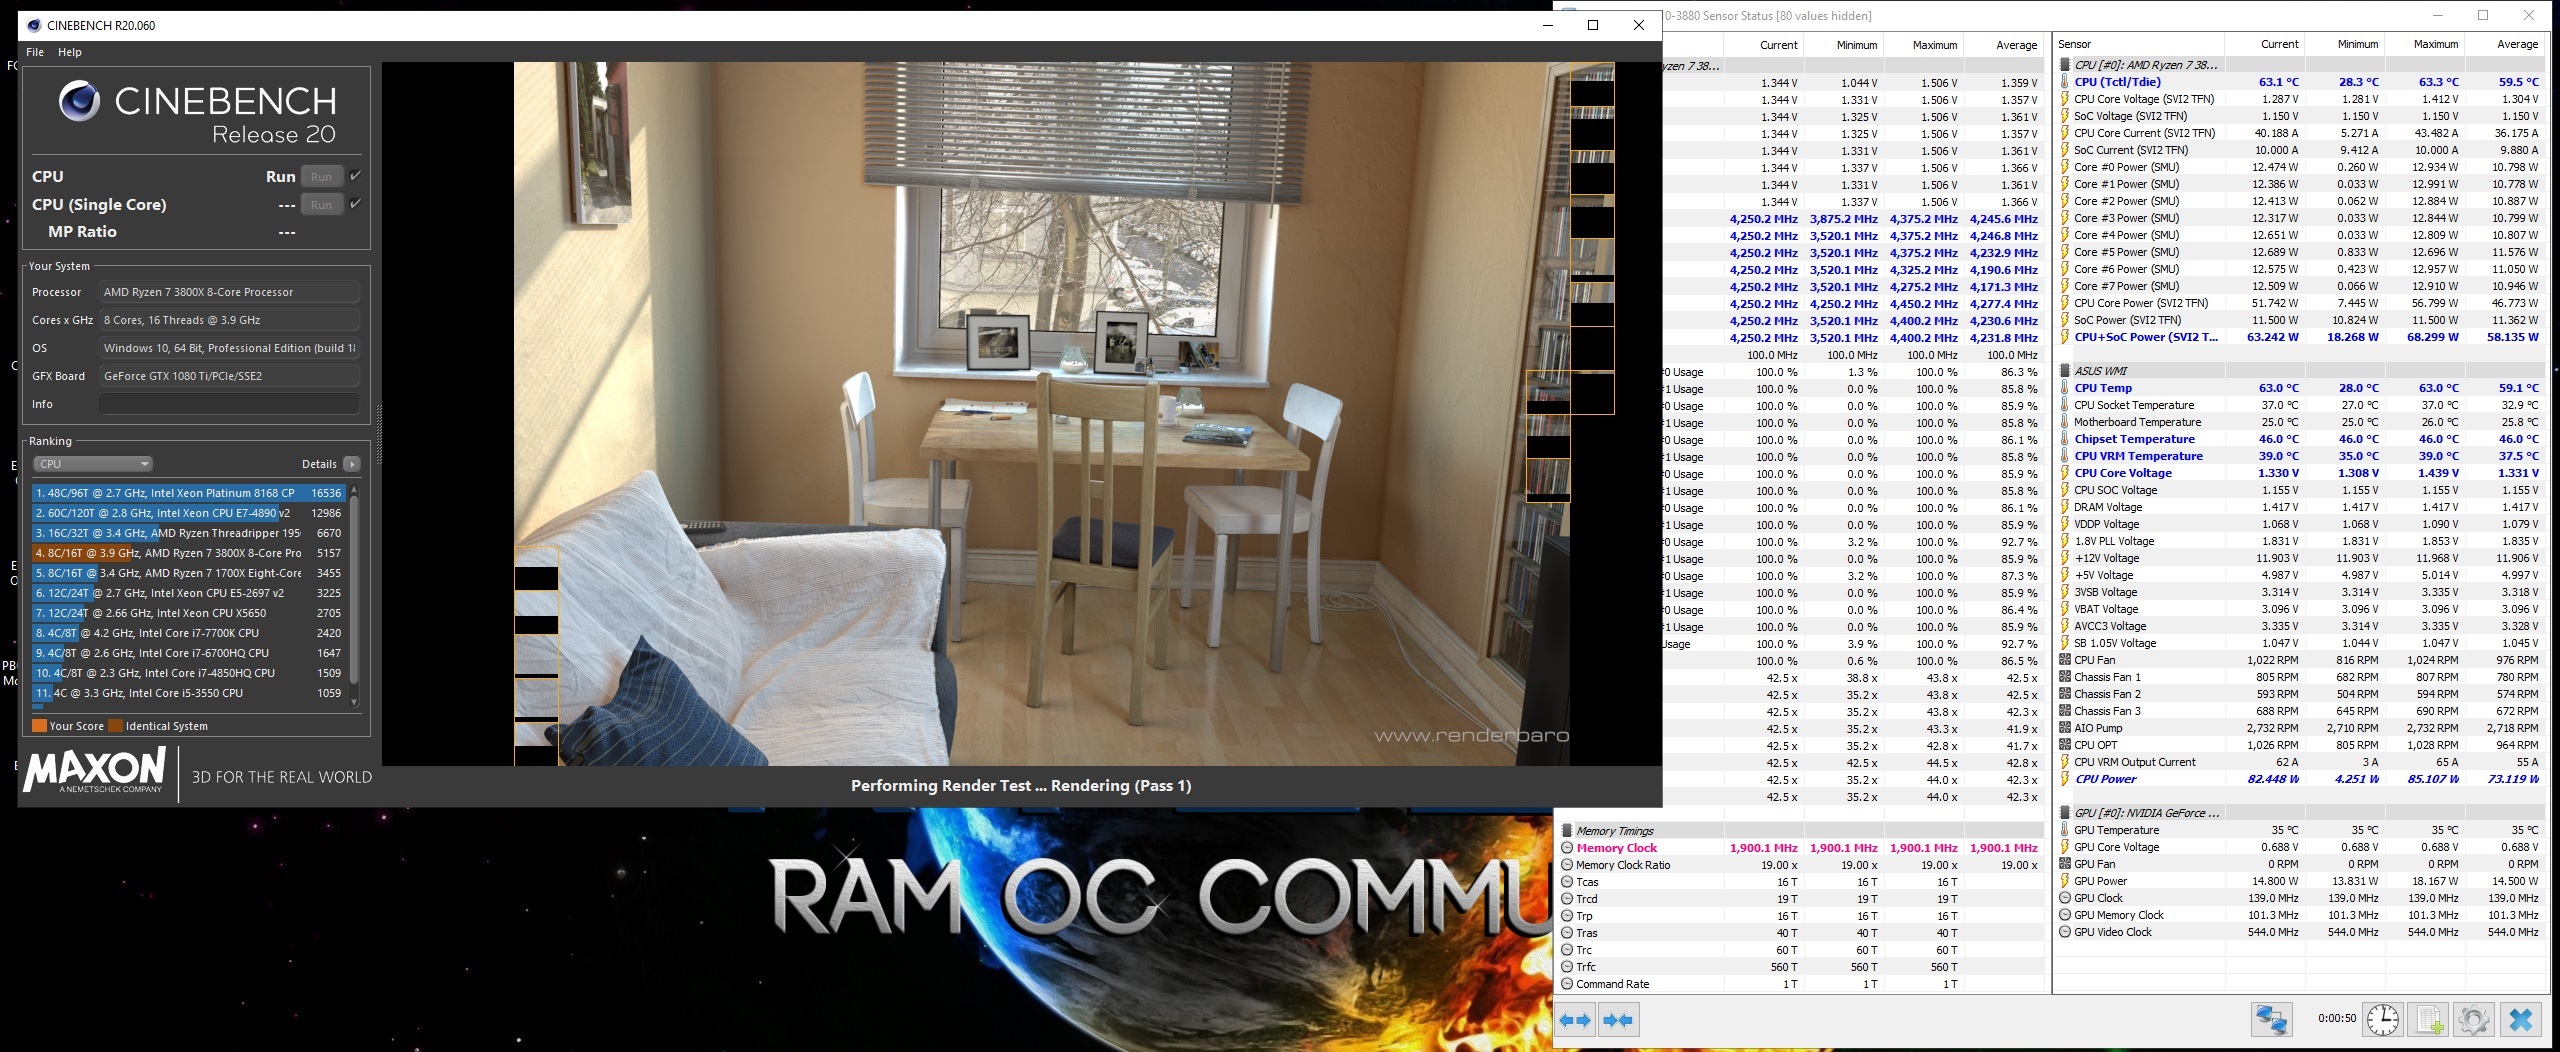Click the Command Rate timing icon
2560x1052 pixels.
coord(1567,984)
